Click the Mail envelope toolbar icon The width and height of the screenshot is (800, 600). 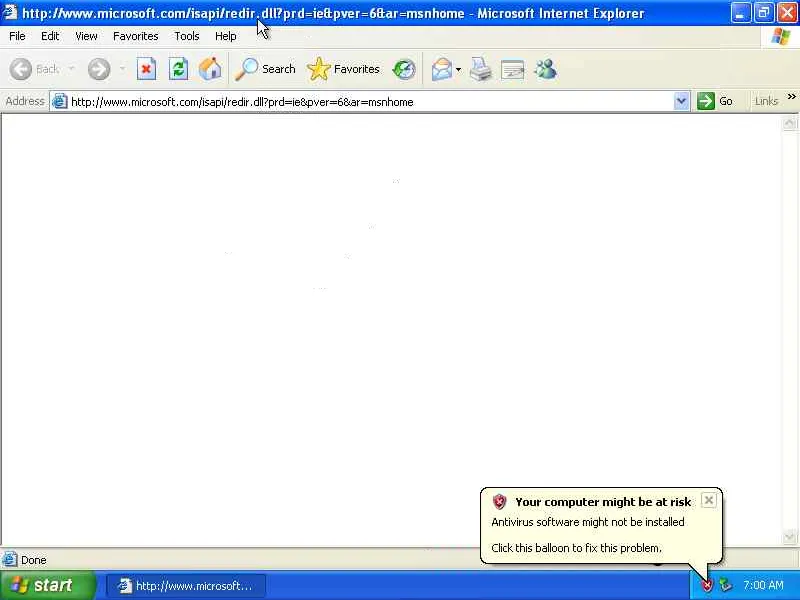442,69
